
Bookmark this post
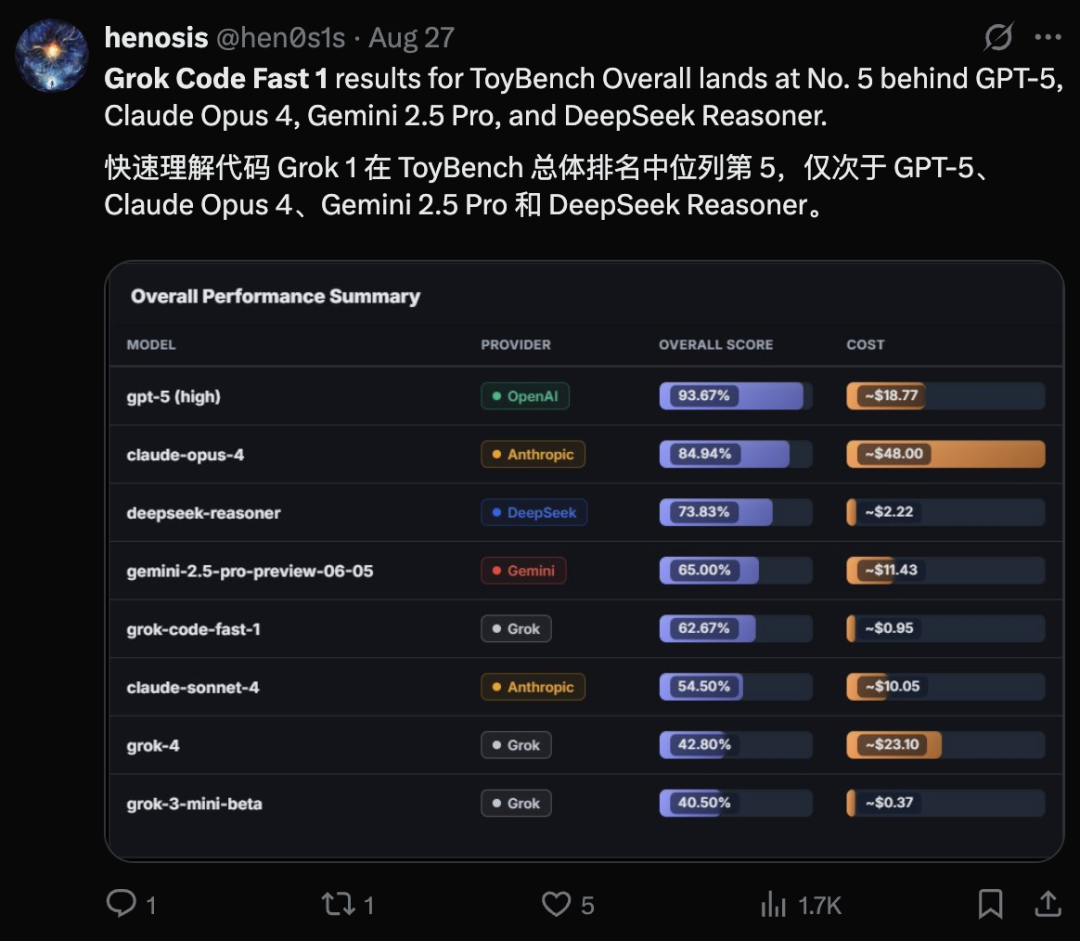989,904
